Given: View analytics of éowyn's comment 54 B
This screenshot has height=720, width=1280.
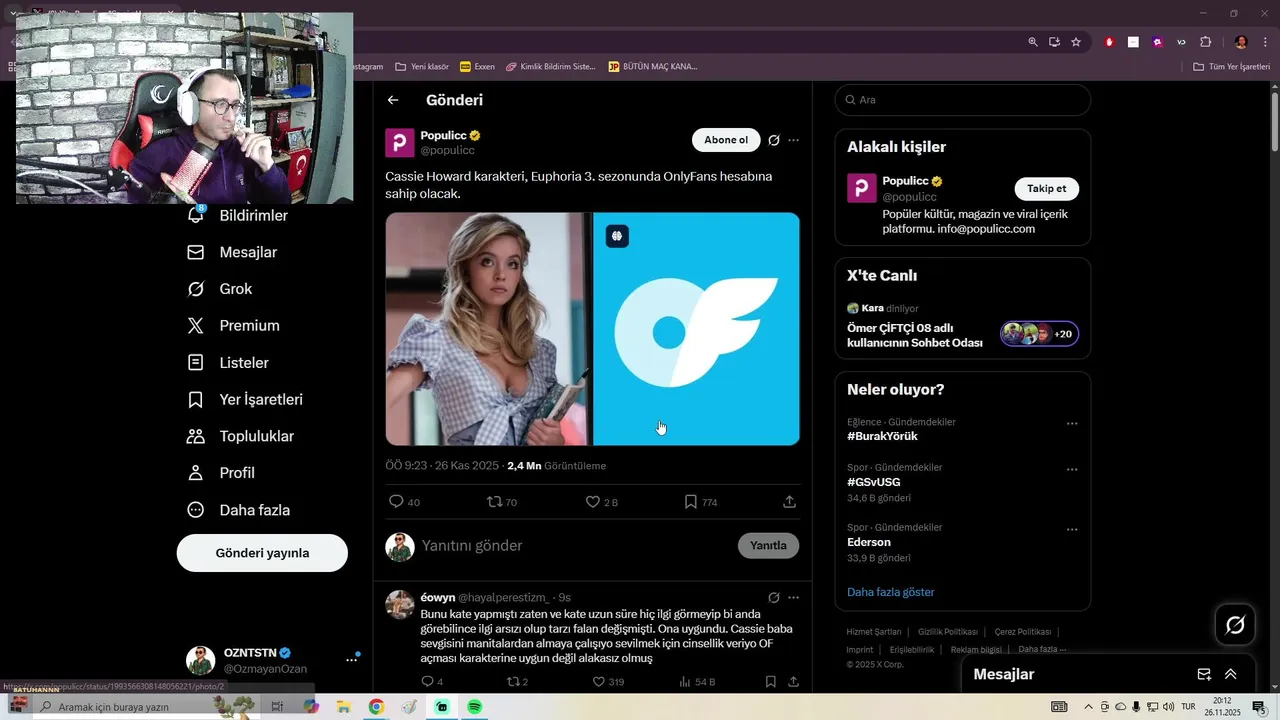Looking at the screenshot, I should click(x=696, y=682).
